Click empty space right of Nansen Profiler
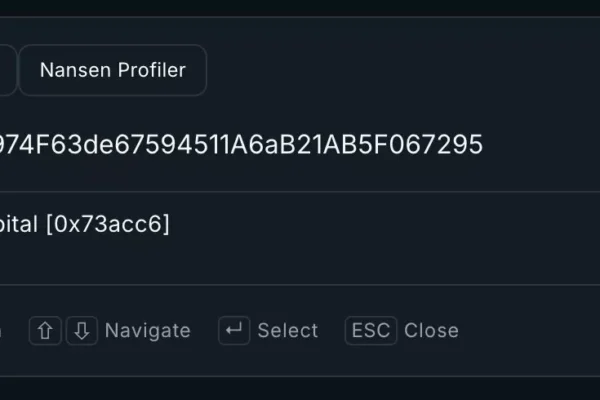The height and width of the screenshot is (400, 600). (x=400, y=70)
